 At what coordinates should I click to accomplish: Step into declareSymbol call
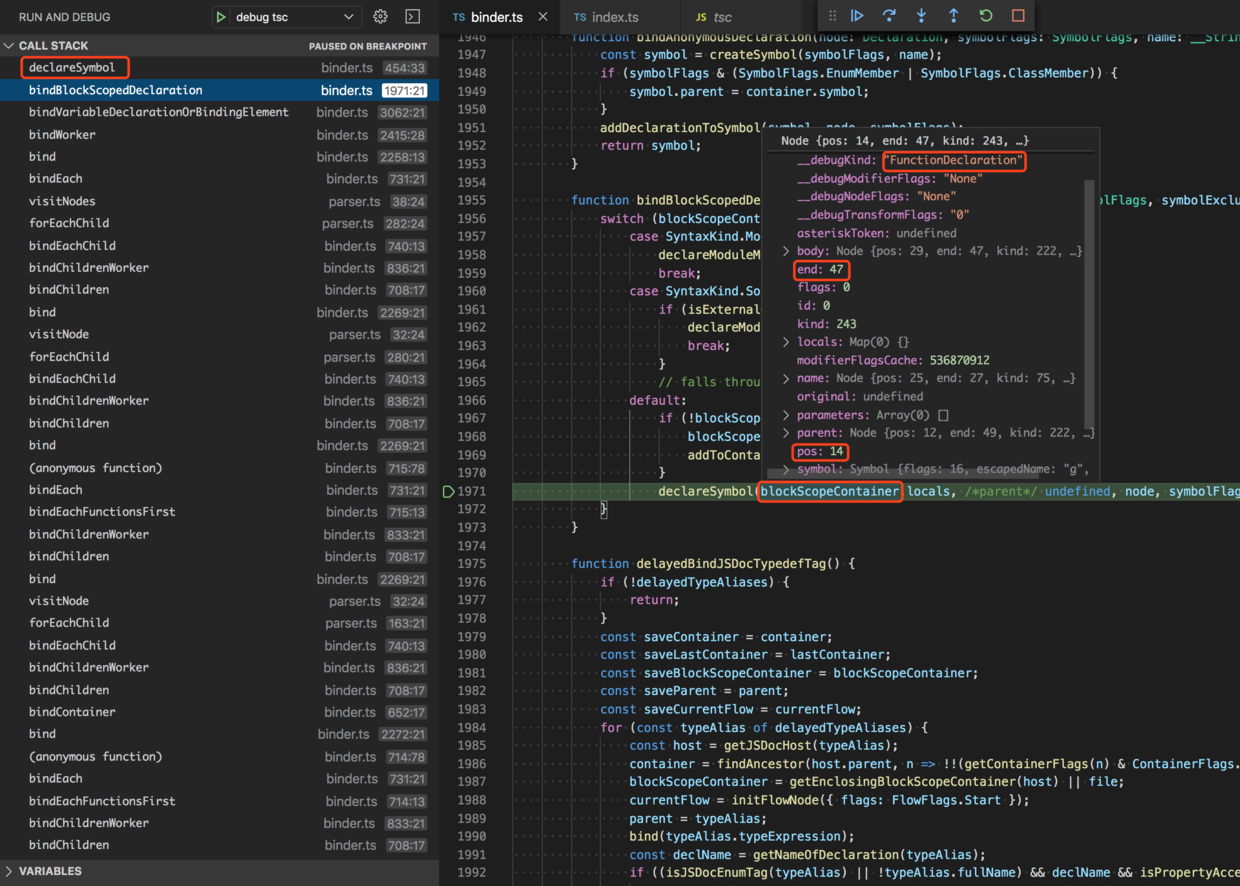tap(921, 16)
